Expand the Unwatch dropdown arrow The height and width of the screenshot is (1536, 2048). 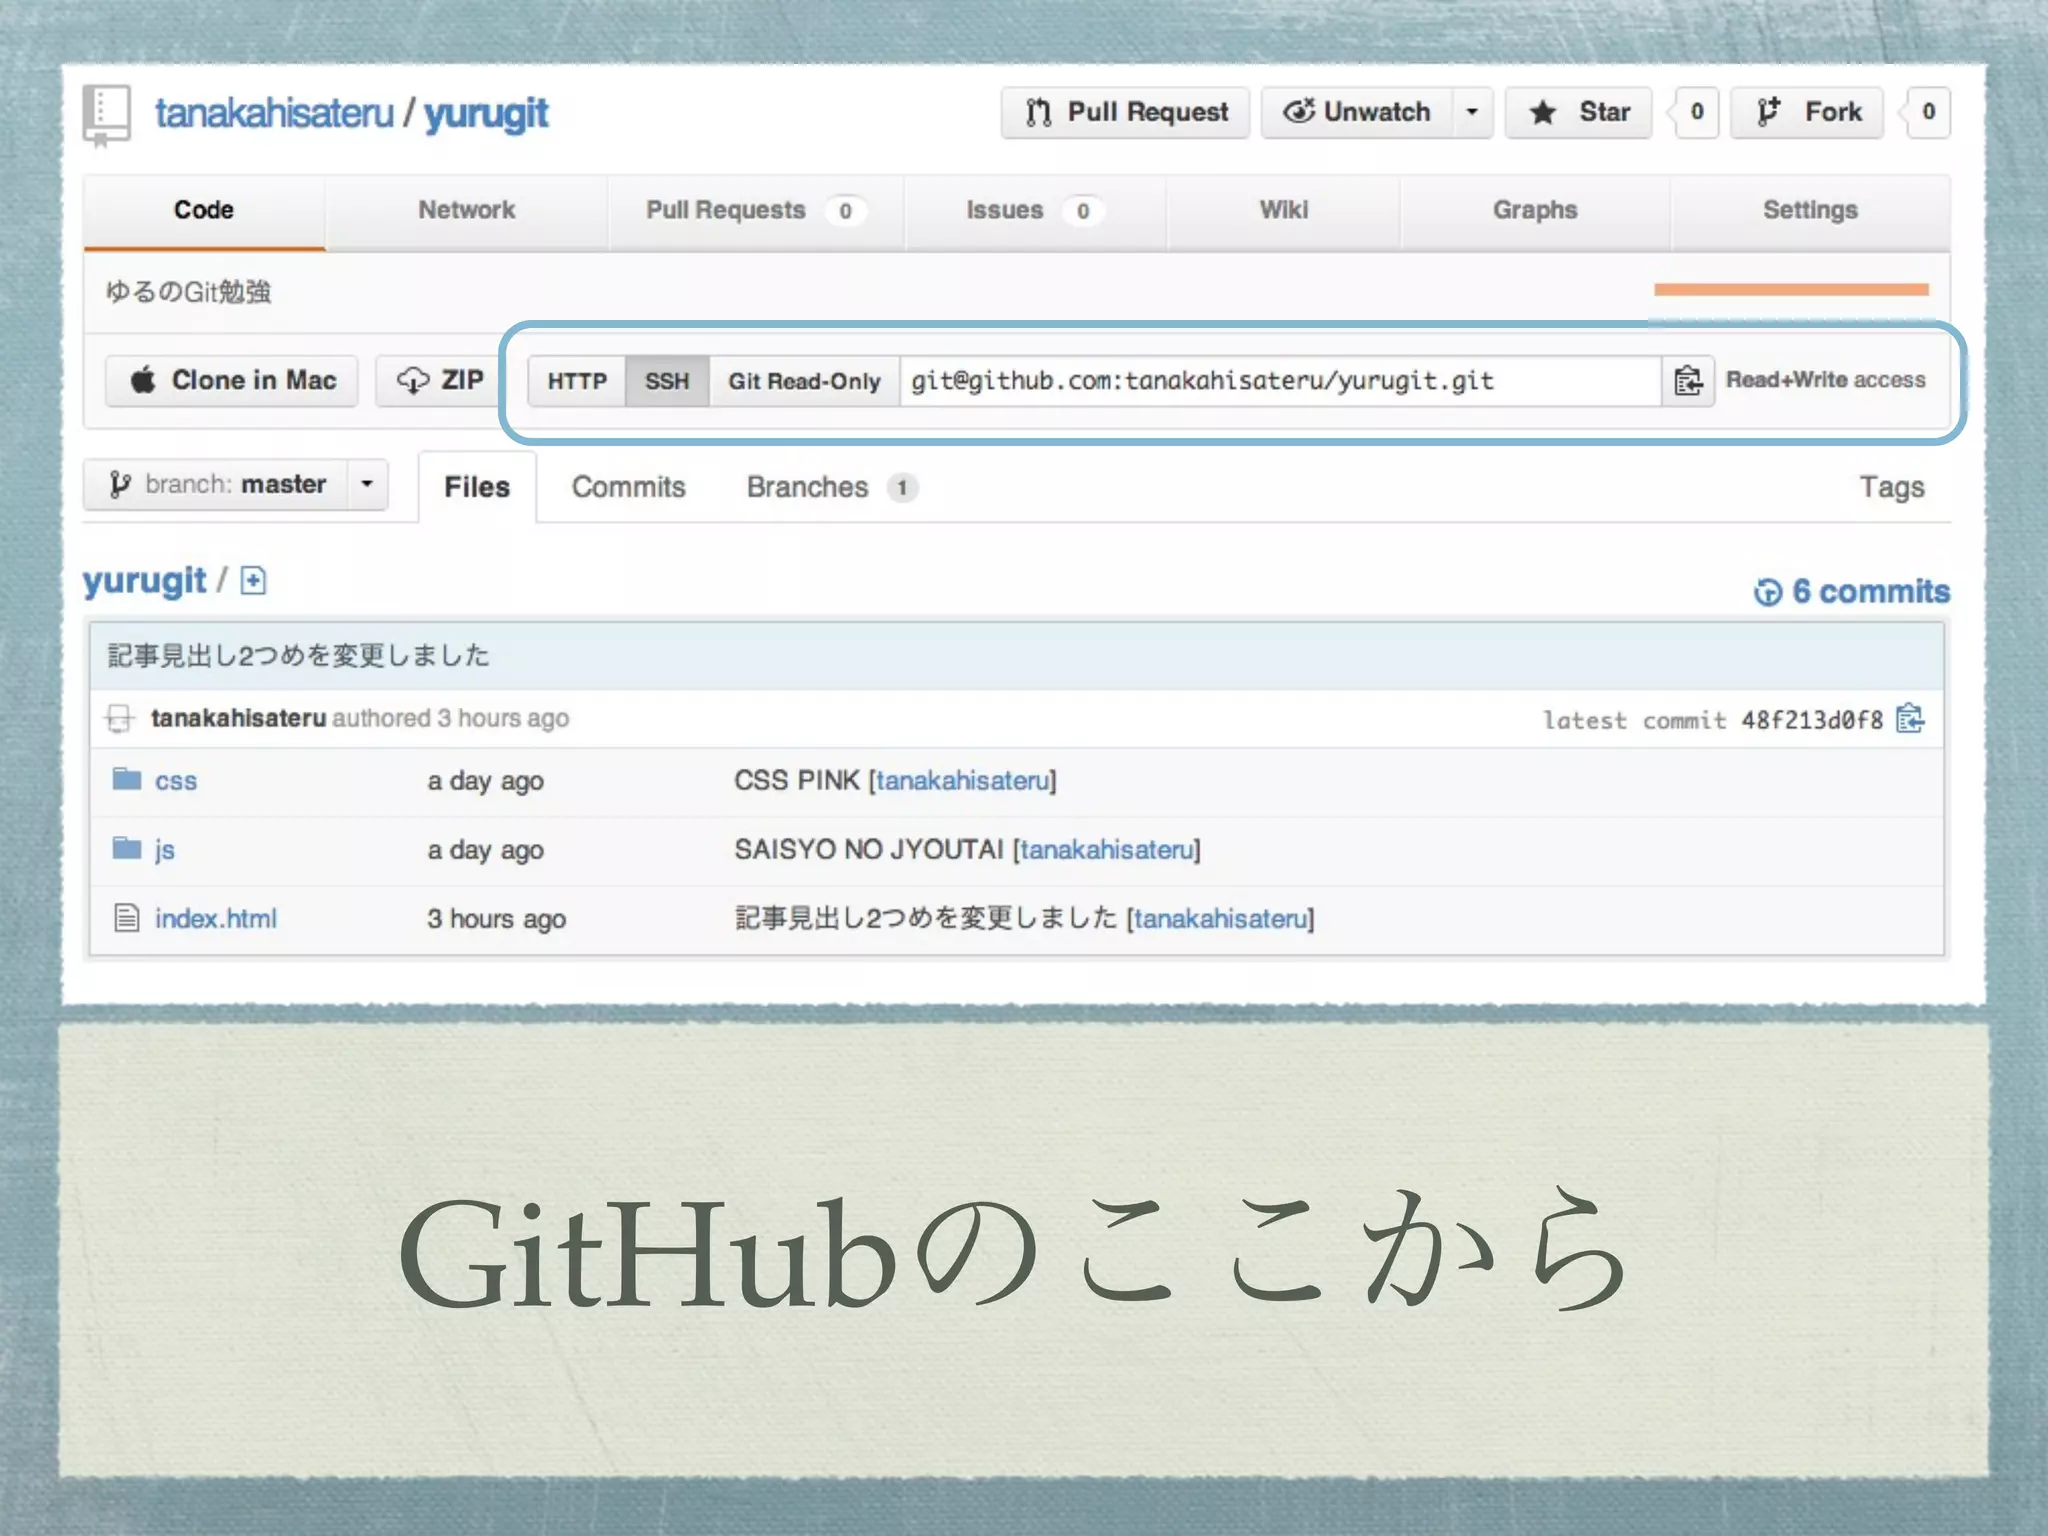(1472, 112)
